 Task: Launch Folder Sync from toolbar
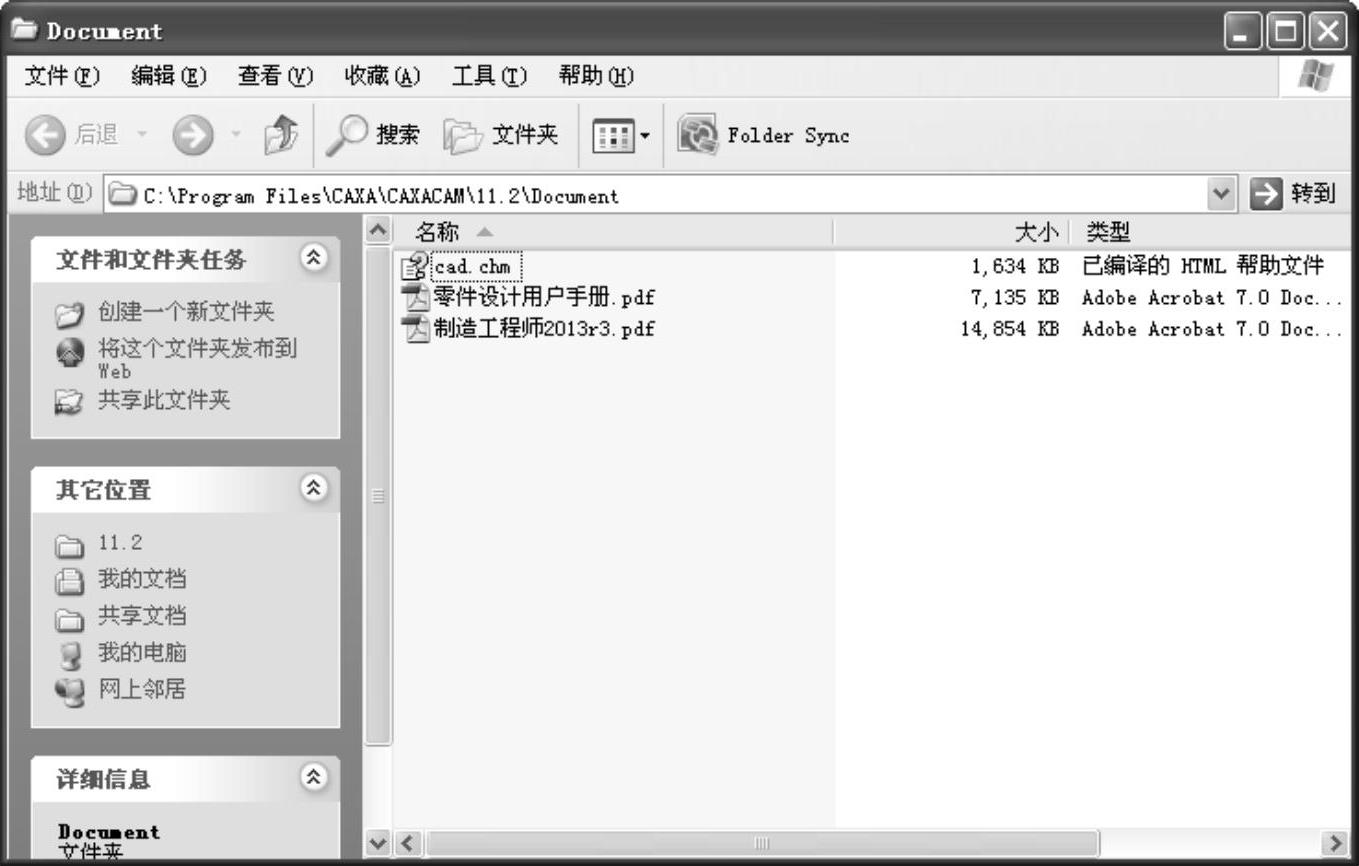coord(764,136)
